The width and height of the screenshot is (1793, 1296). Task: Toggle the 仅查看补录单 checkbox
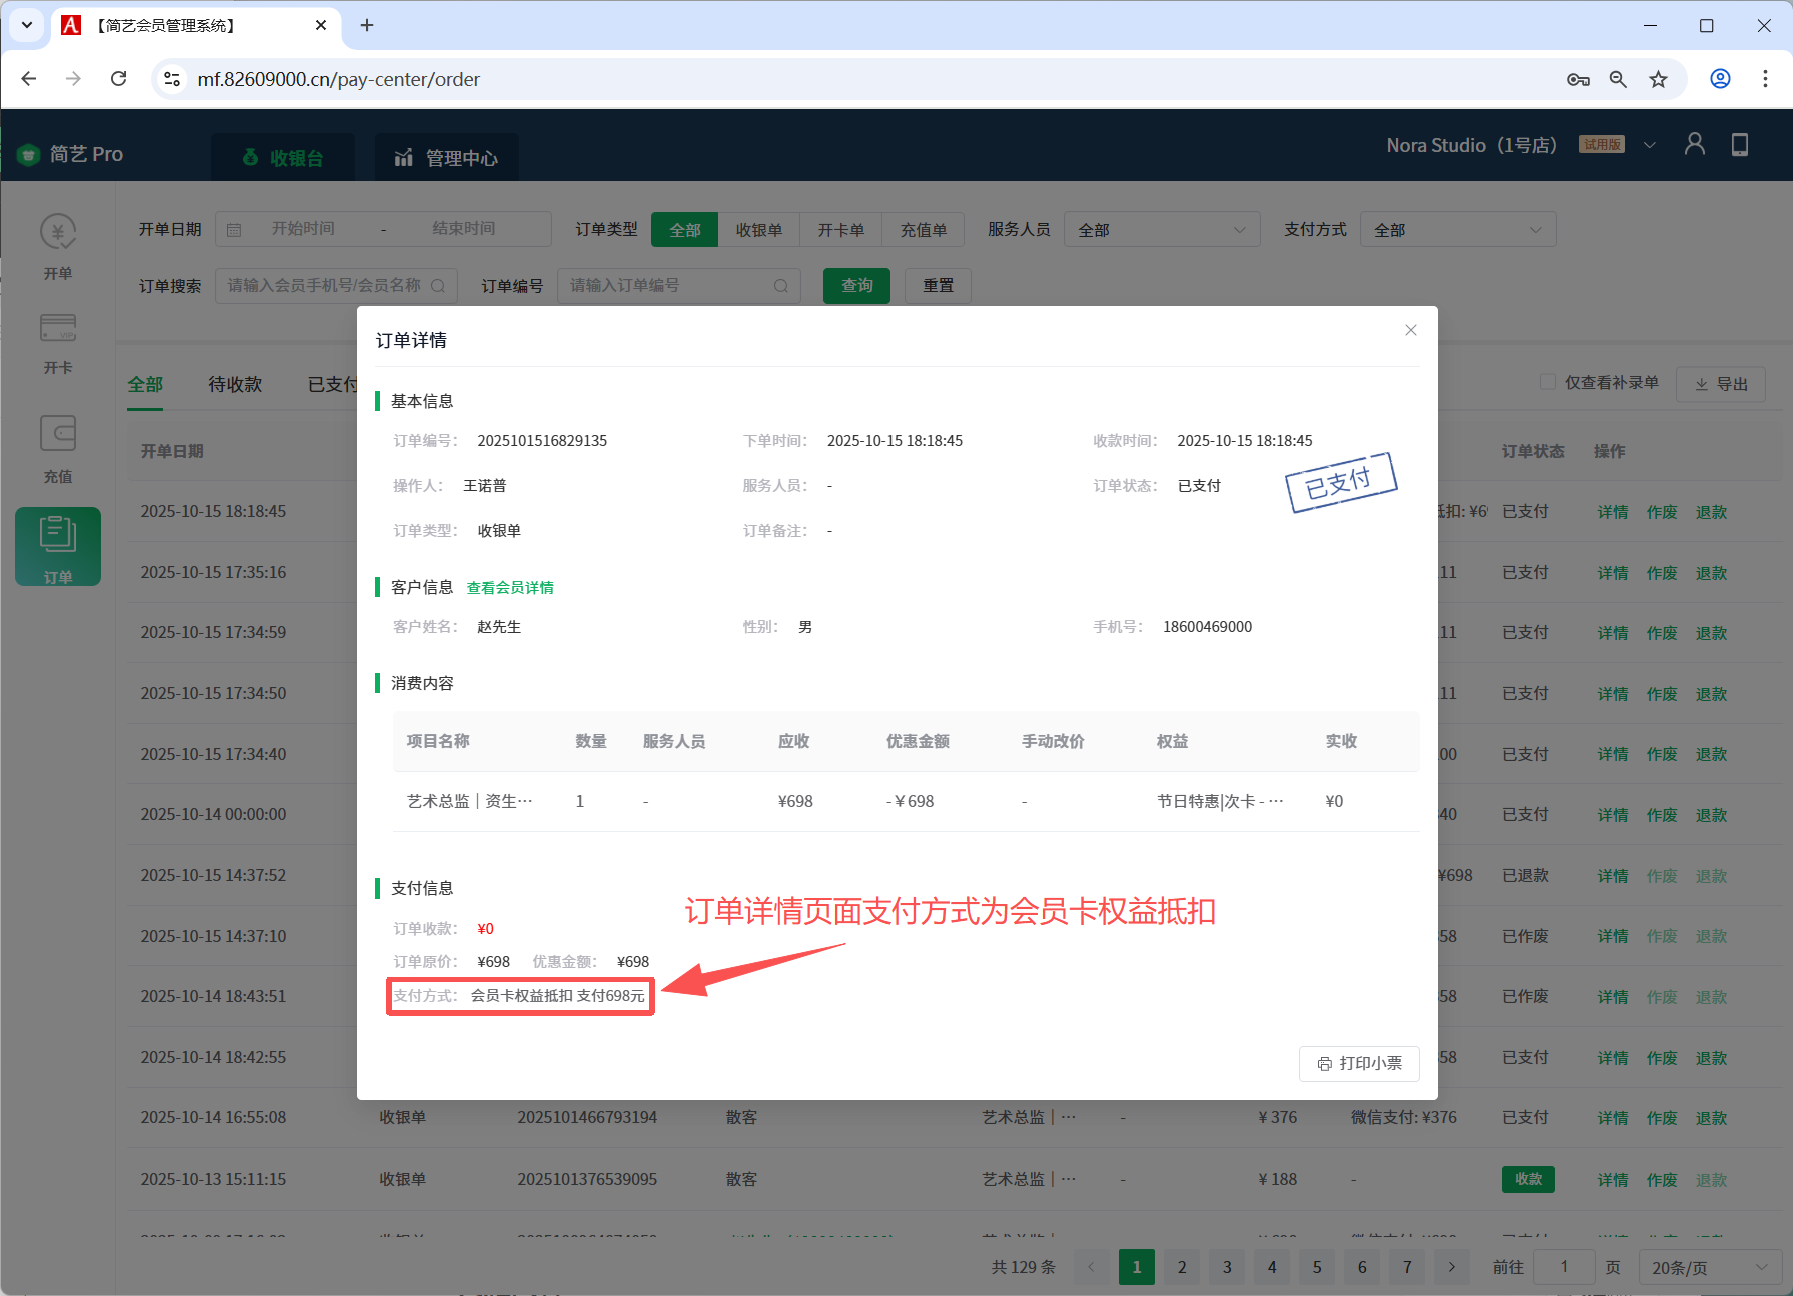[x=1547, y=382]
